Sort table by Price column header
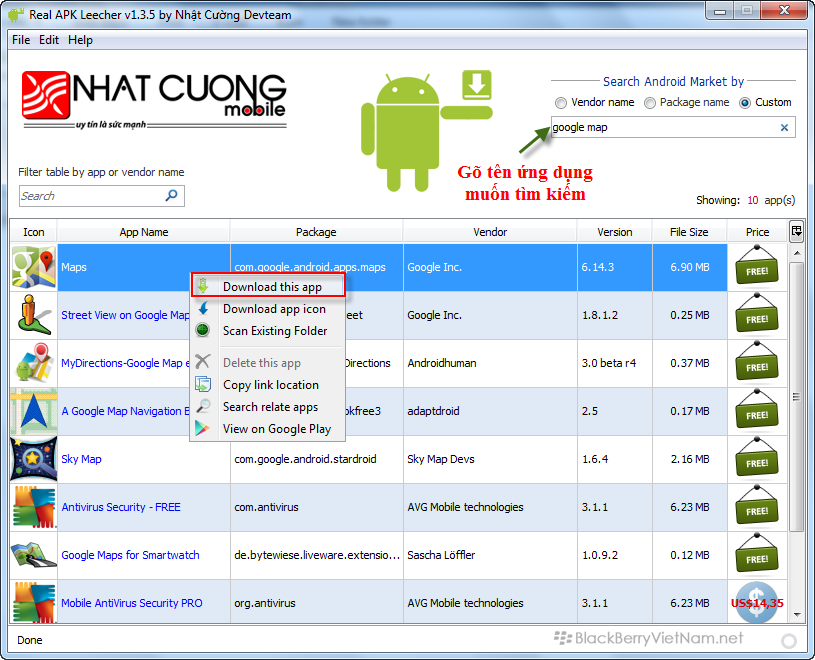This screenshot has height=660, width=815. 757,232
